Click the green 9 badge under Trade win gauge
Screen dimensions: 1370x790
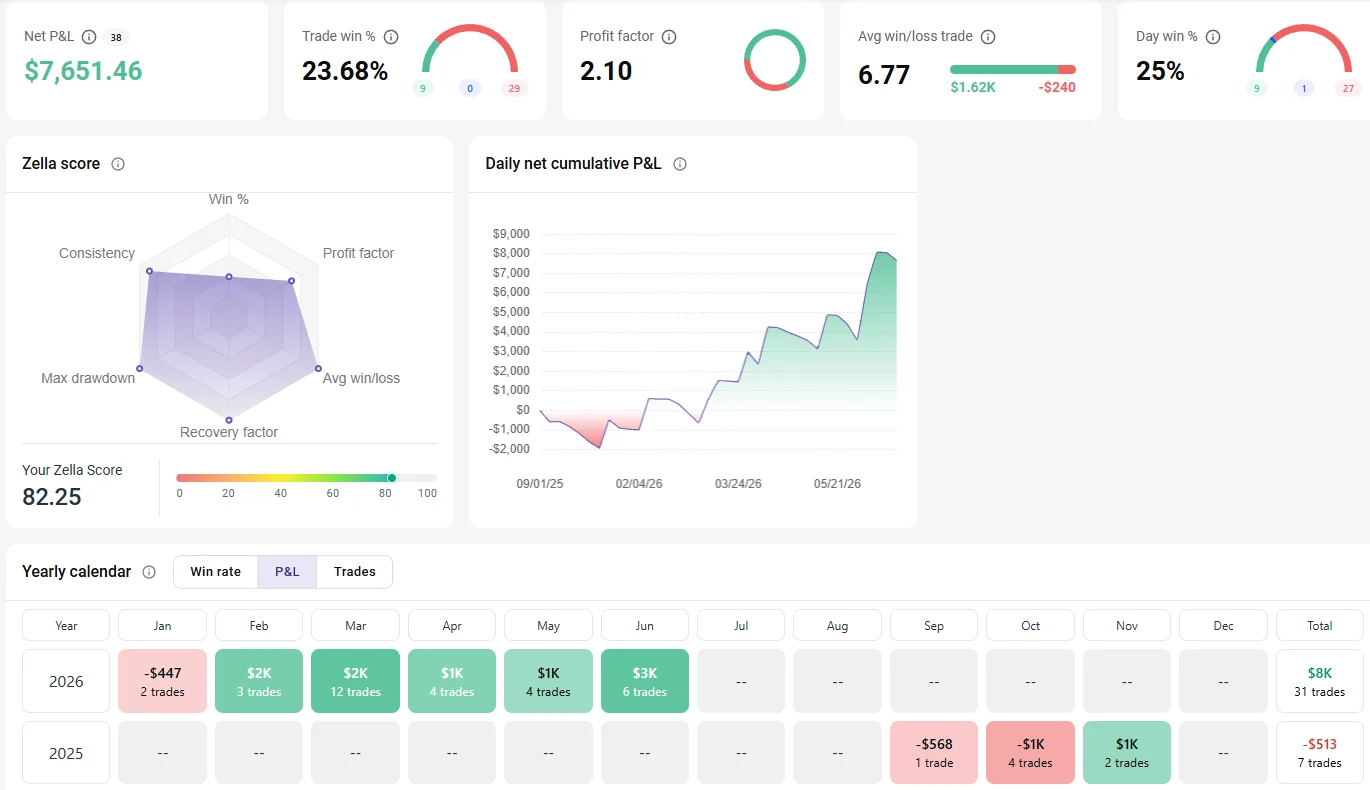click(x=423, y=88)
